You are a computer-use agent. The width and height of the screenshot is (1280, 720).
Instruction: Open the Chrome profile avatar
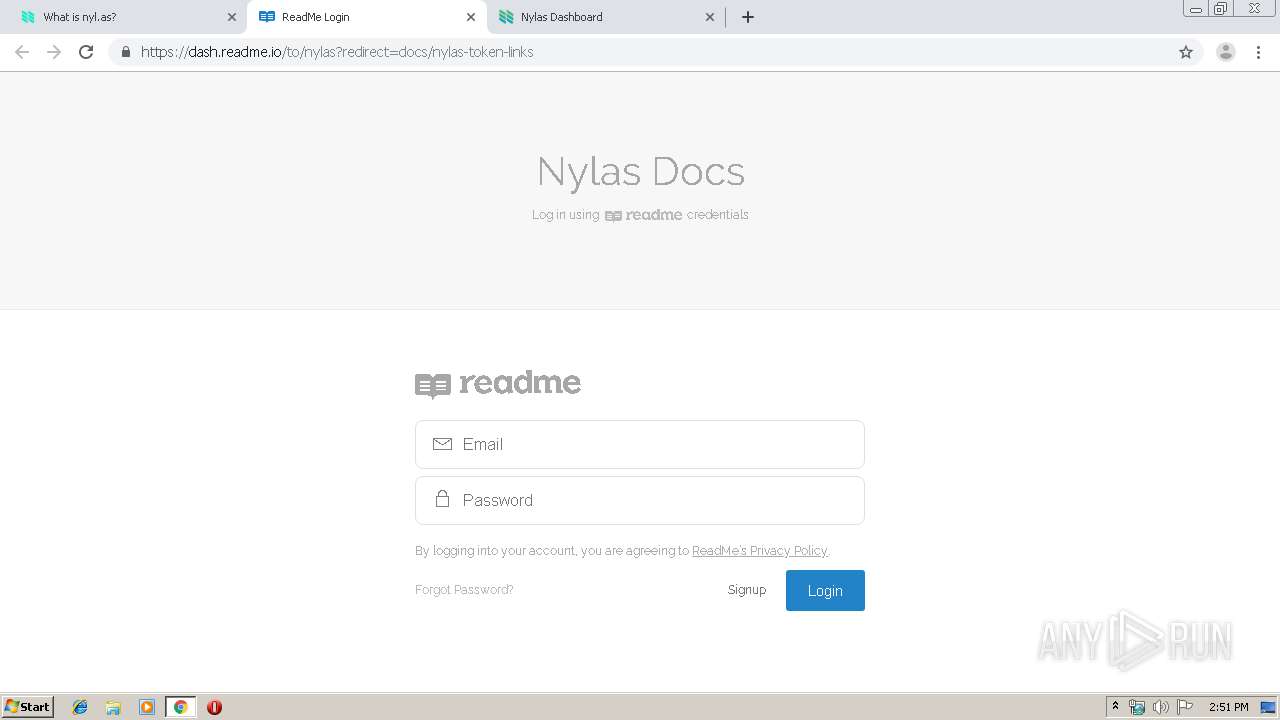point(1226,52)
